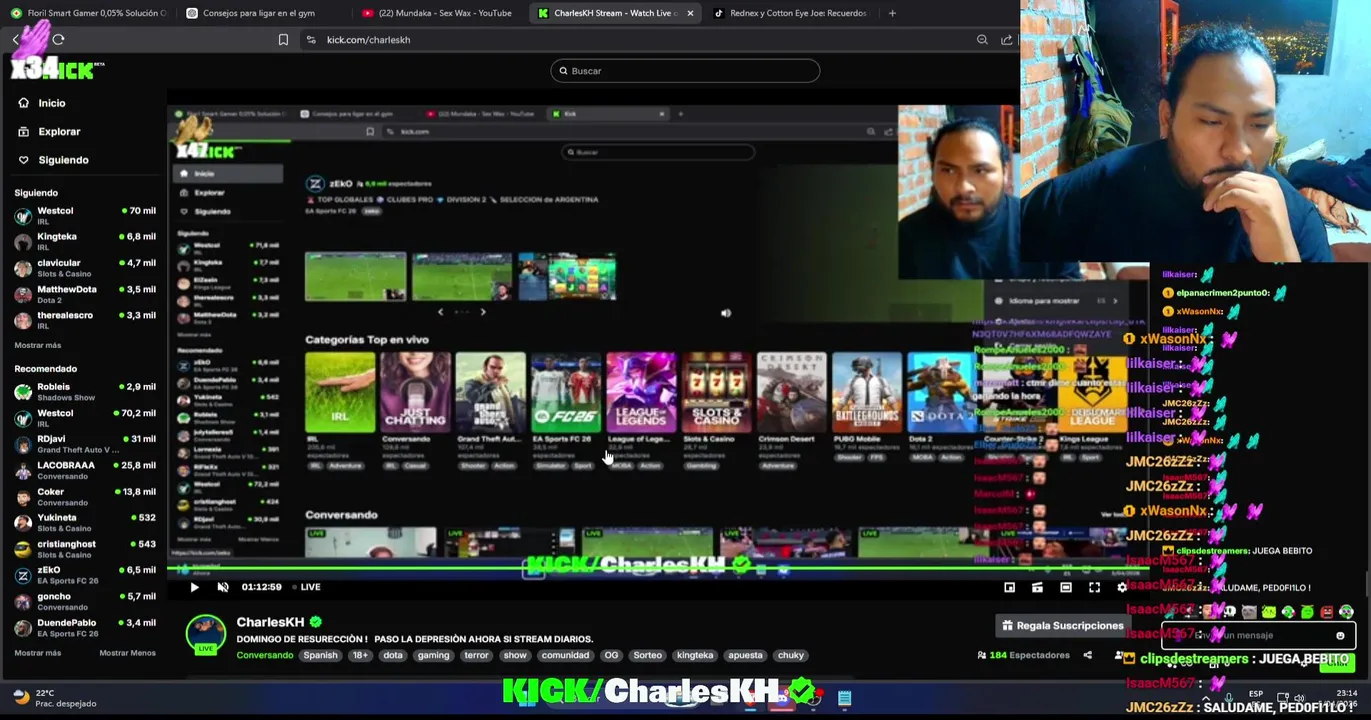Screen dimensions: 1371x720
Task: Open player settings gear
Action: coord(1122,588)
